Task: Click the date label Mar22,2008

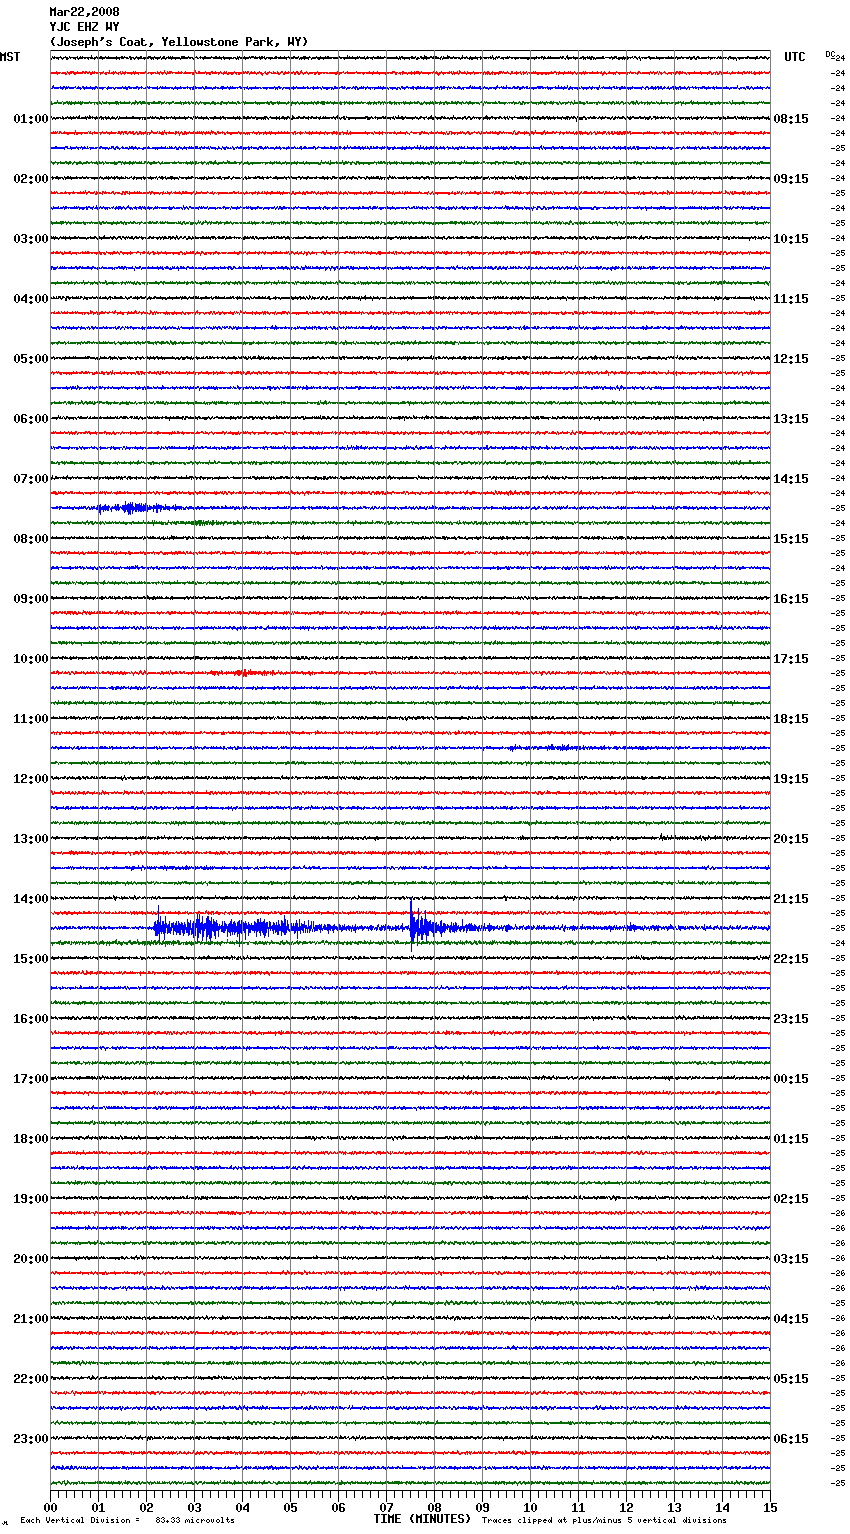Action: [84, 12]
